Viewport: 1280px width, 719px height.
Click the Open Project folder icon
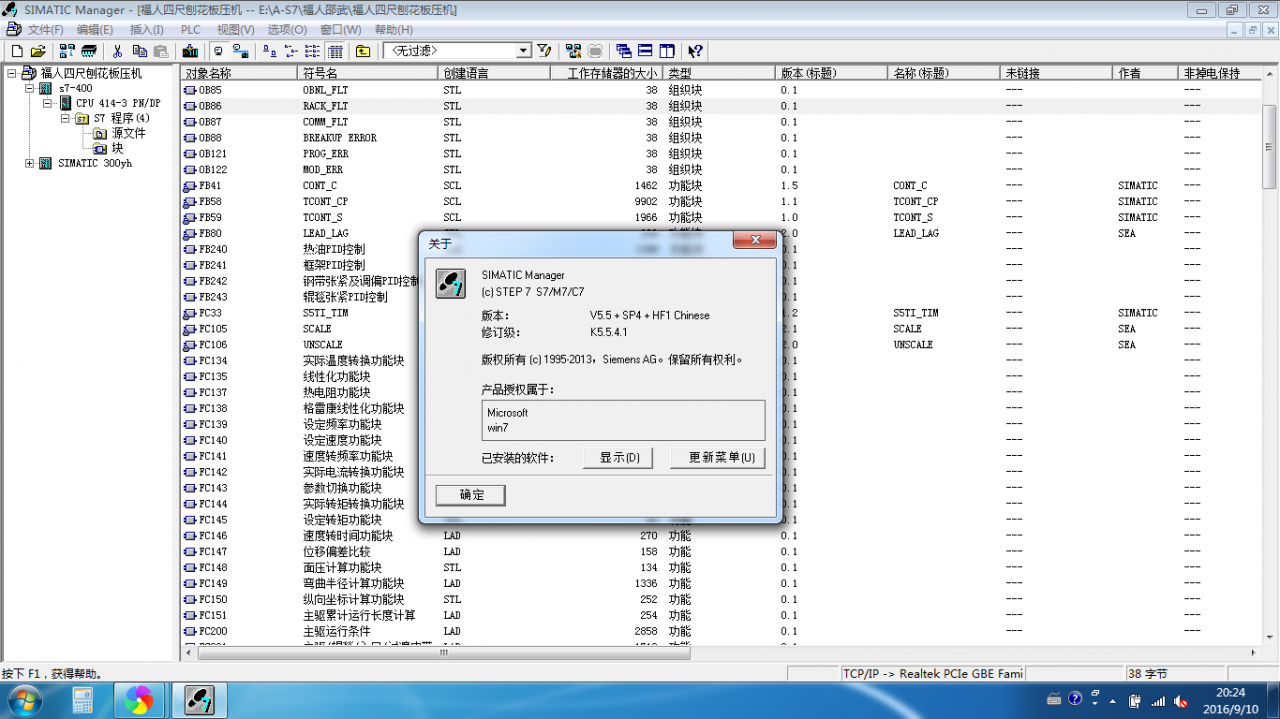tap(38, 50)
